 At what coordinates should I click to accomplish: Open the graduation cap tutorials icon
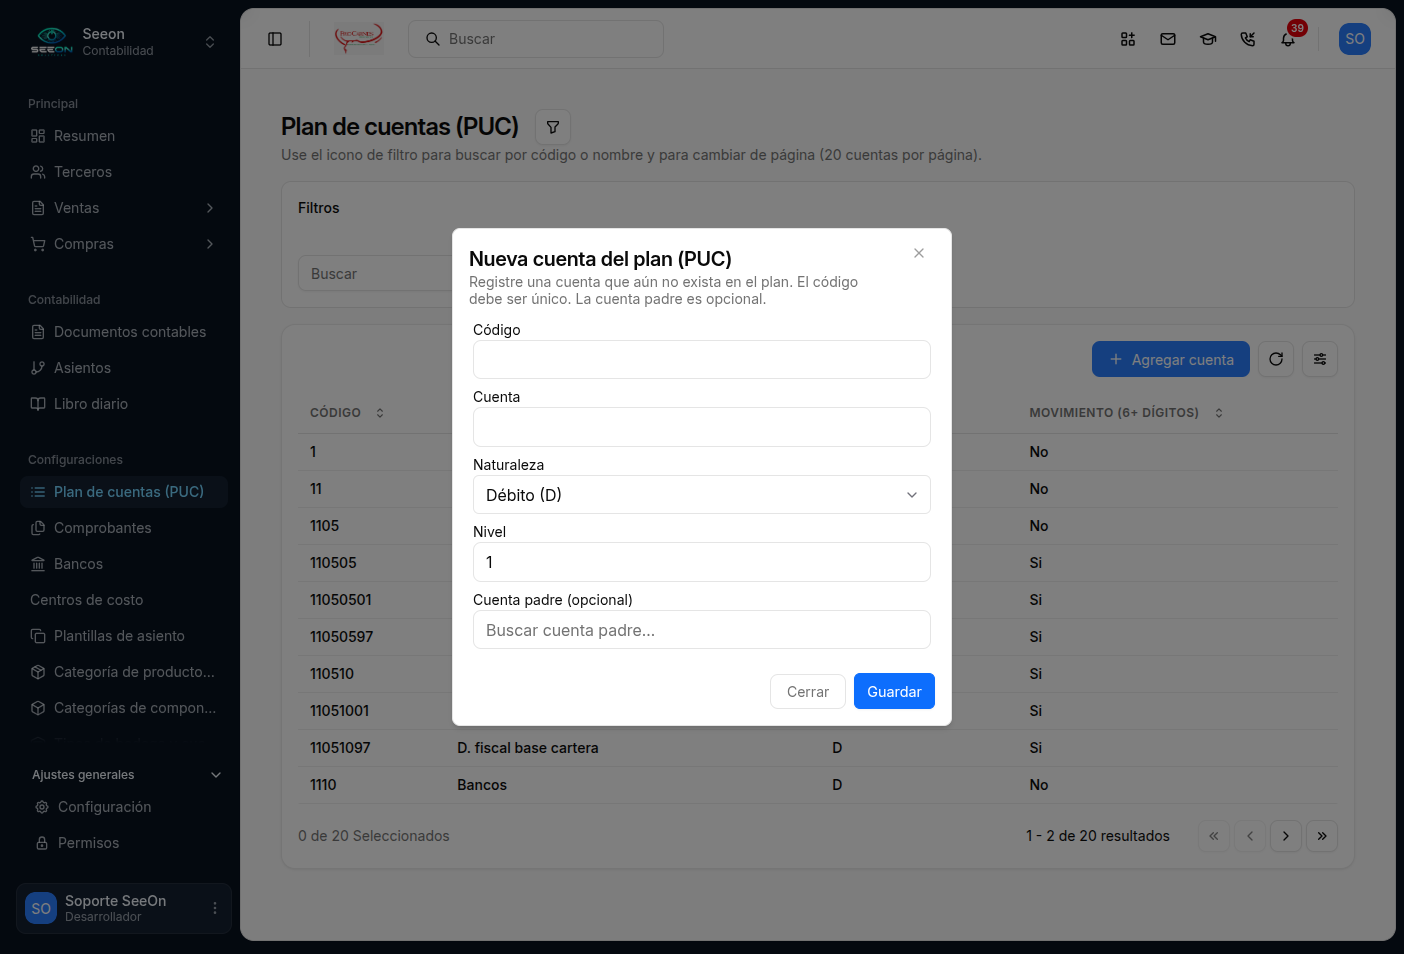click(1208, 39)
